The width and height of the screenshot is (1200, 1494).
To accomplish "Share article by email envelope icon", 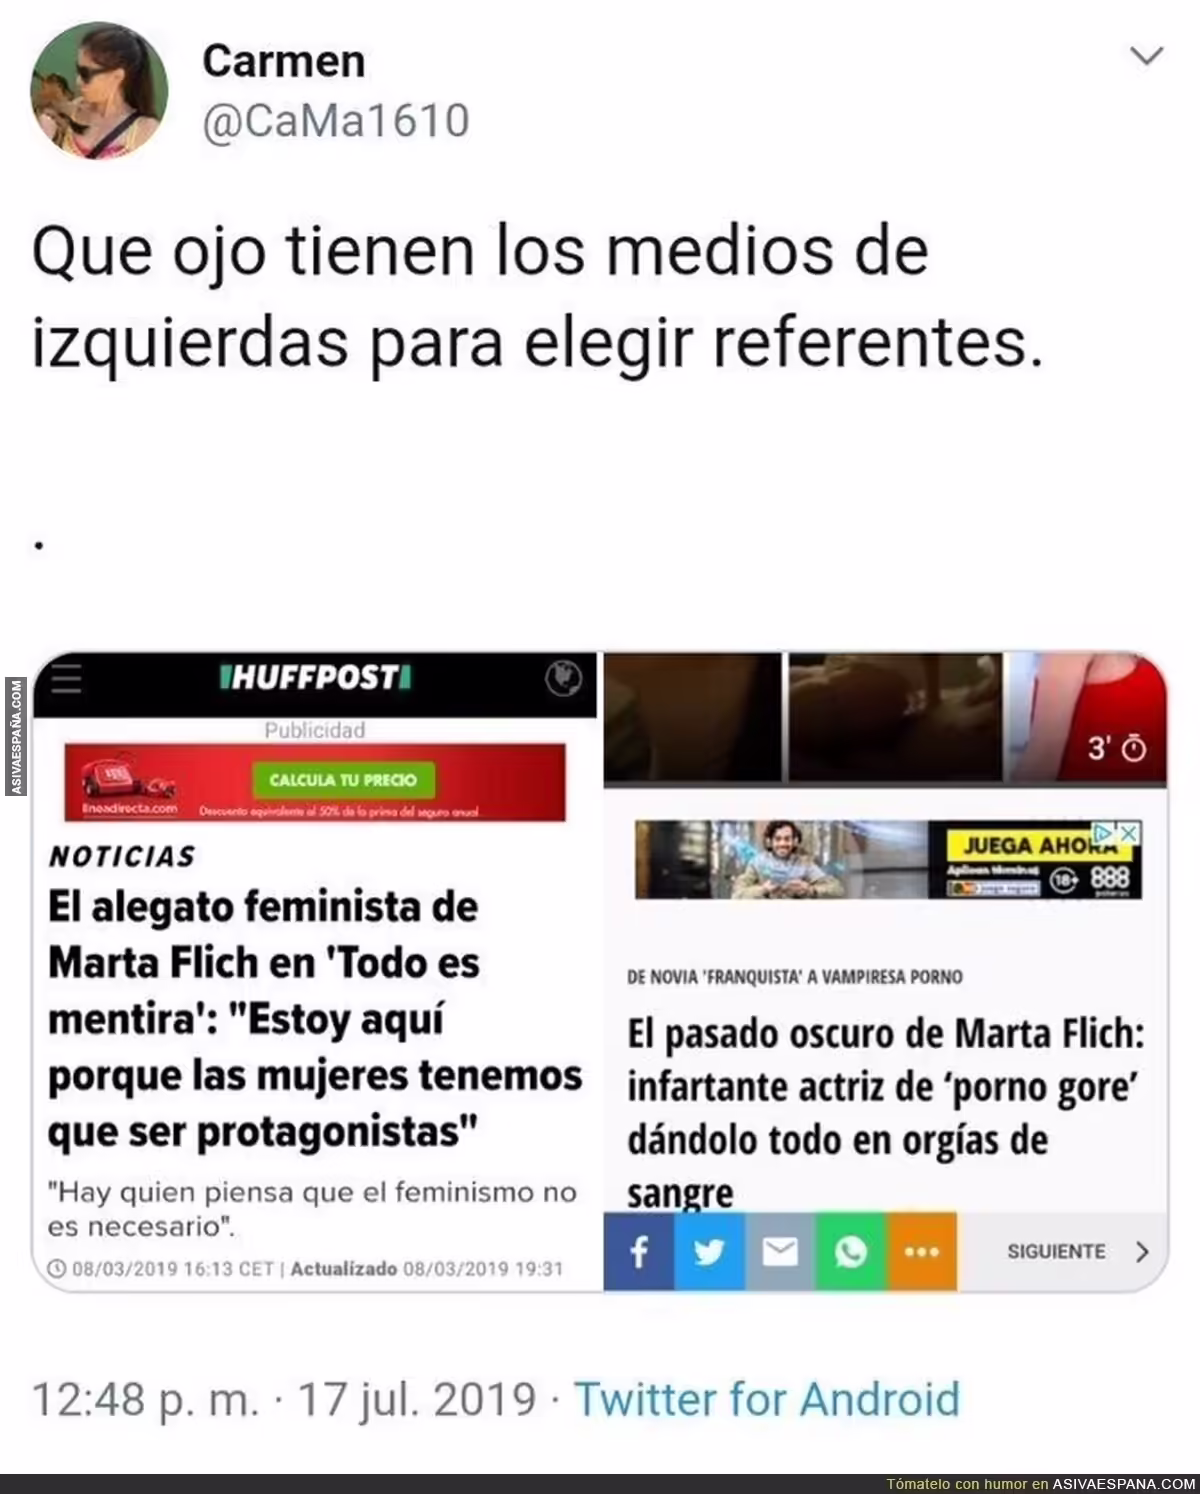I will pyautogui.click(x=780, y=1251).
